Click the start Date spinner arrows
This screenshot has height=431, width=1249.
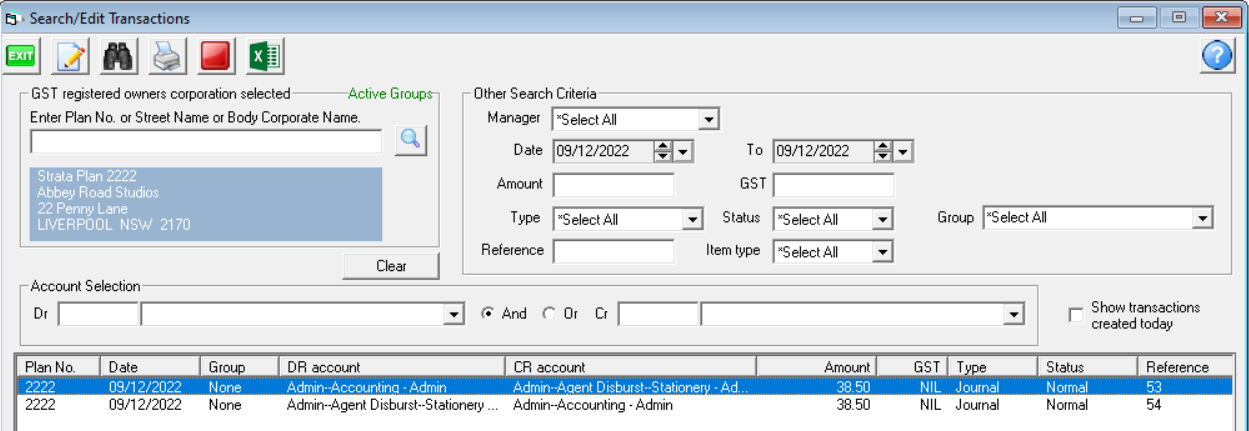(663, 152)
